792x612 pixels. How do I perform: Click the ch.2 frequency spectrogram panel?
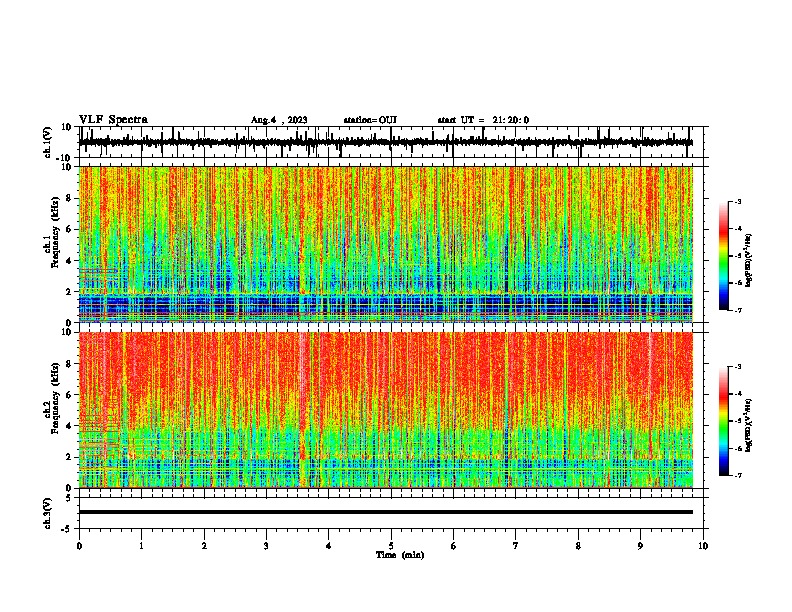[x=386, y=410]
